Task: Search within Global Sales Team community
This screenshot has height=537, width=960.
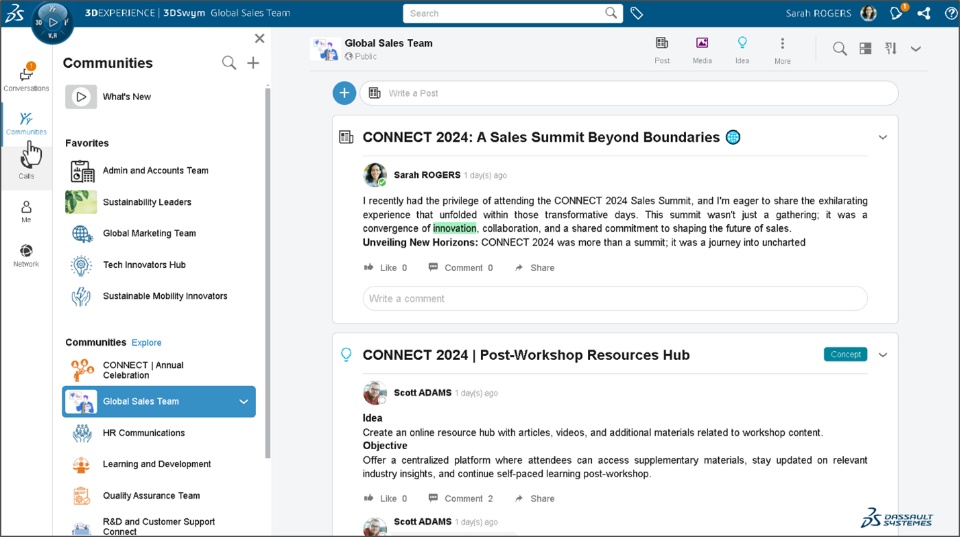Action: coord(839,49)
